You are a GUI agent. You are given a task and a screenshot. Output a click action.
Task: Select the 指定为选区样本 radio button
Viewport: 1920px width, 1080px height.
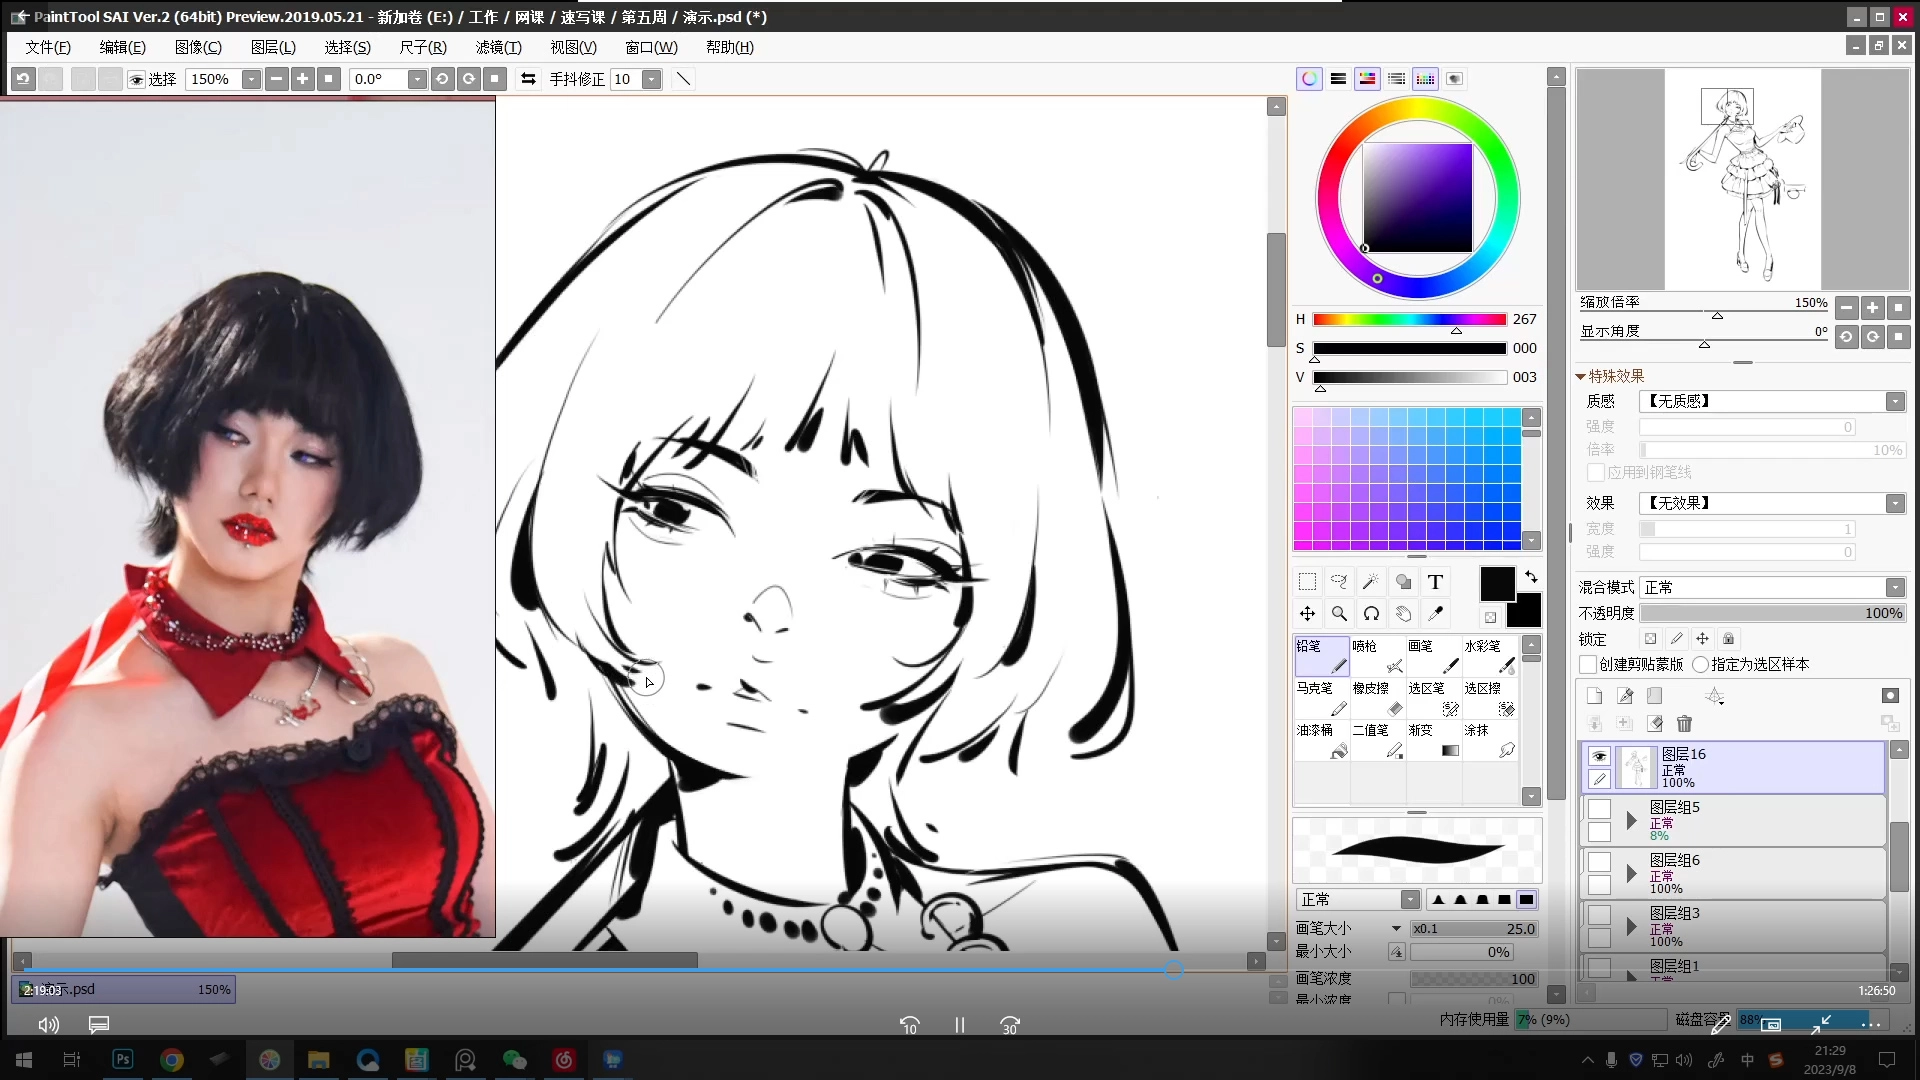coord(1700,665)
